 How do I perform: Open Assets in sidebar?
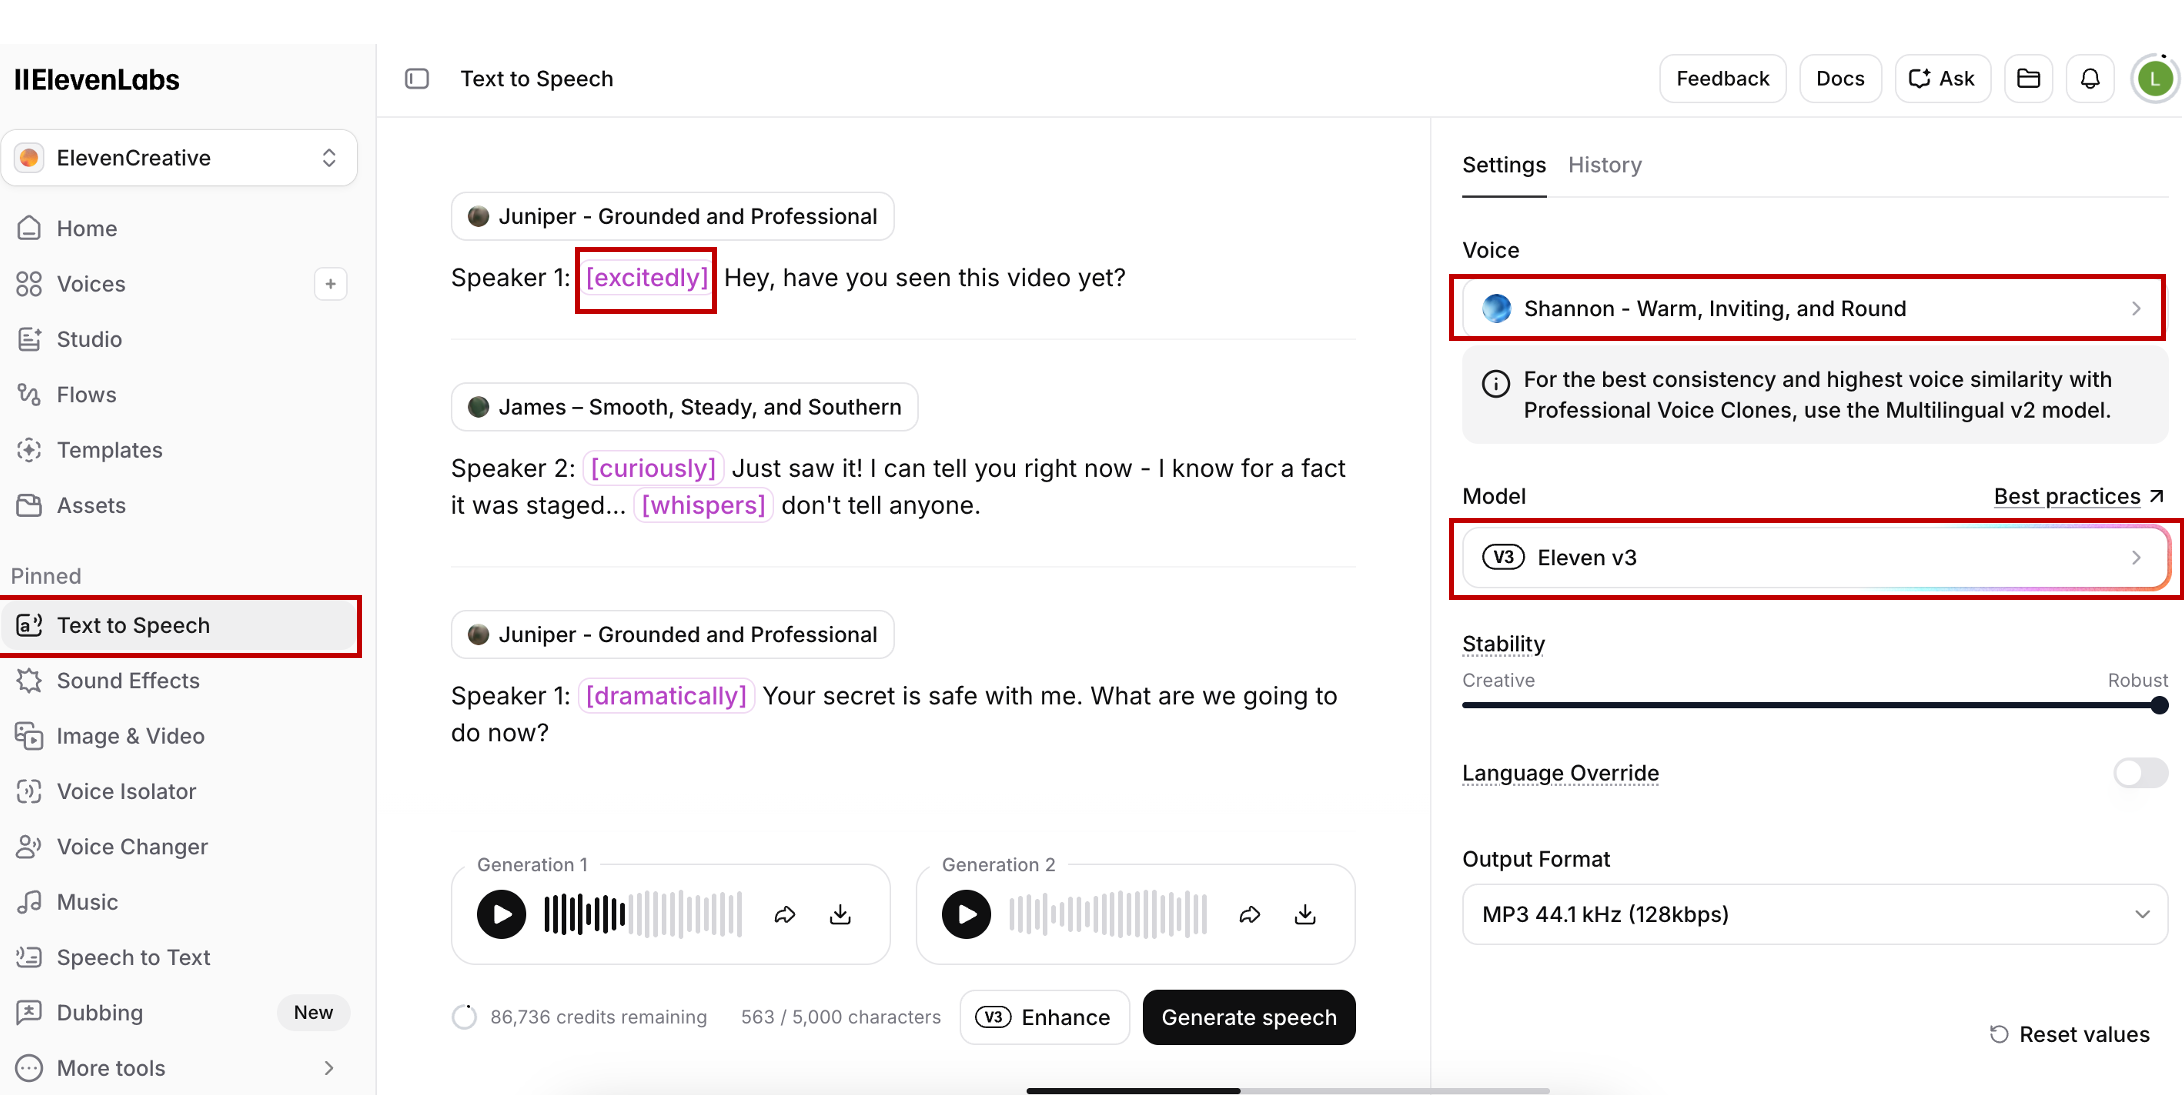[x=180, y=506]
